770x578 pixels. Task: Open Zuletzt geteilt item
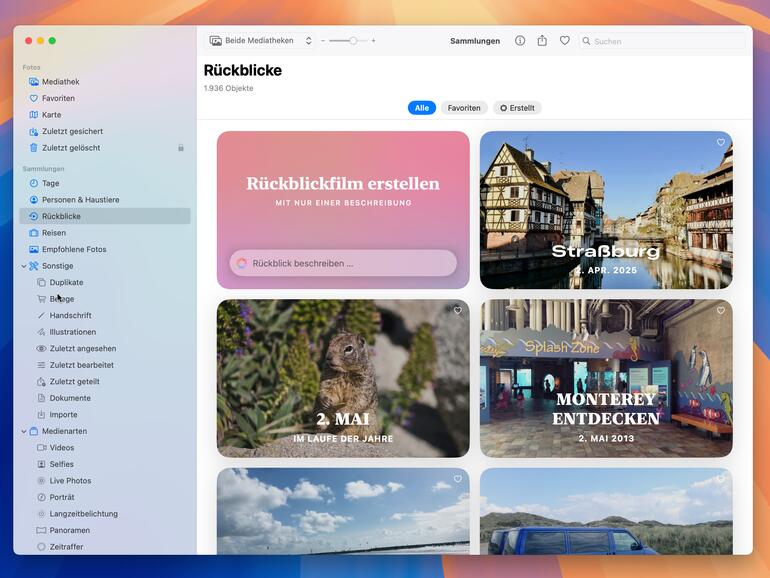click(104, 382)
